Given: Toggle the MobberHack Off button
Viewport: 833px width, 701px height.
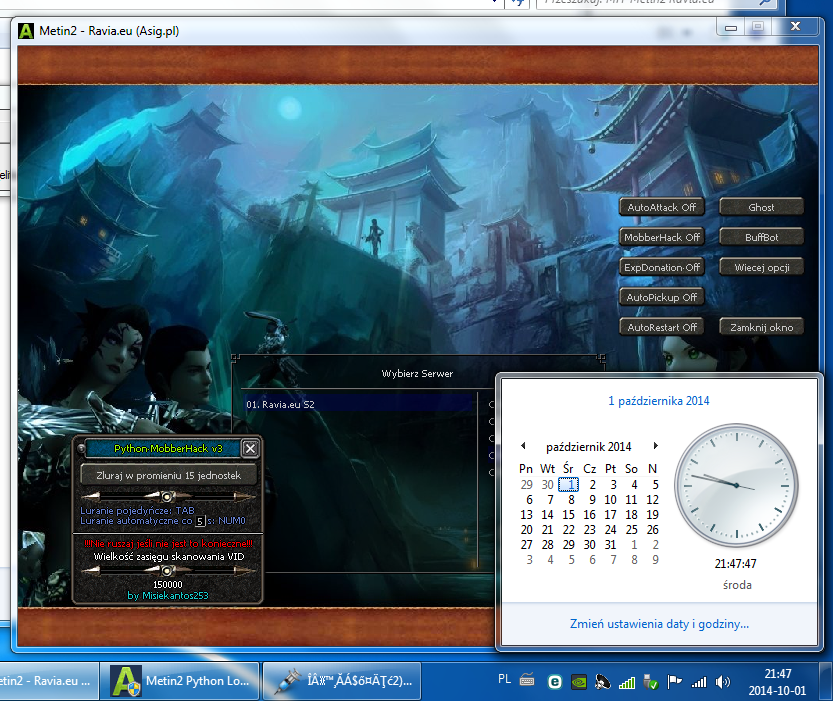Looking at the screenshot, I should pyautogui.click(x=661, y=237).
